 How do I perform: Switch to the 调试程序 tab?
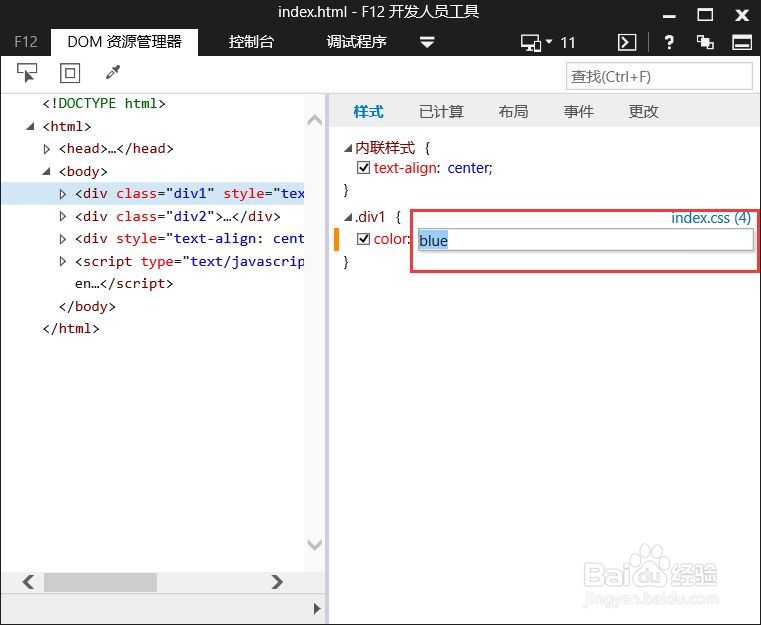[x=357, y=42]
